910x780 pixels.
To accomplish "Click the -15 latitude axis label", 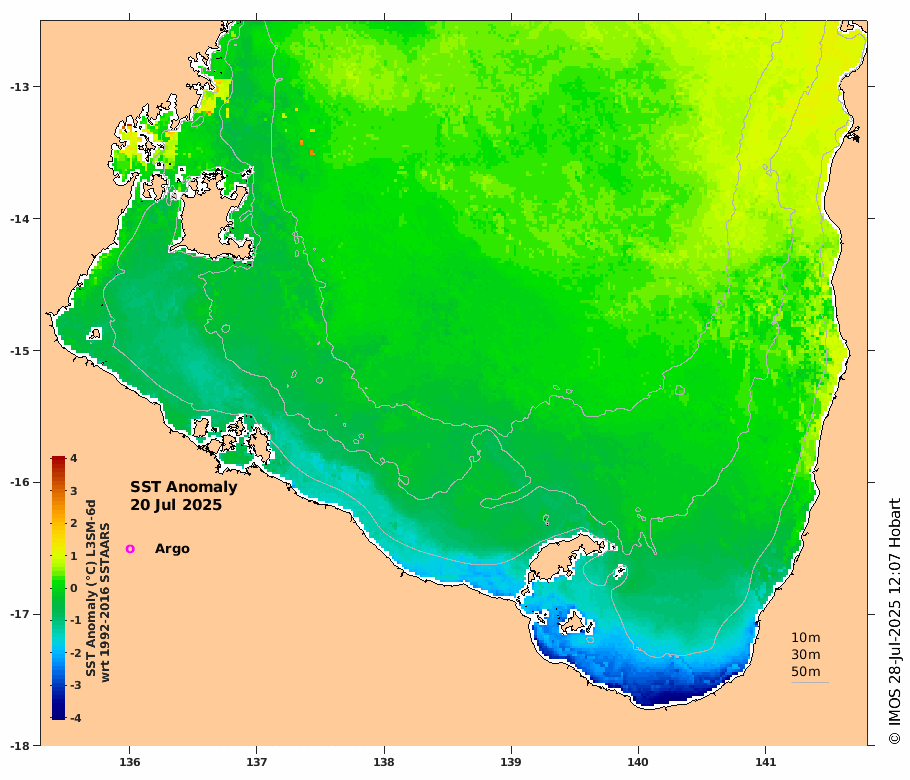I will click(x=19, y=351).
